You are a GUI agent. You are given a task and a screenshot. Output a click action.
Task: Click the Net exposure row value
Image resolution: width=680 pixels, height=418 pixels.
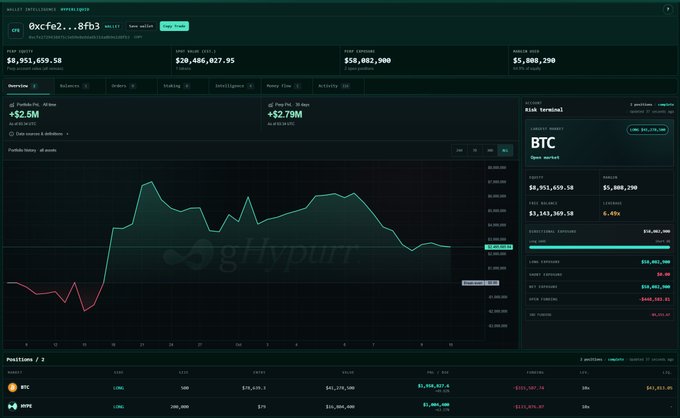(x=656, y=287)
